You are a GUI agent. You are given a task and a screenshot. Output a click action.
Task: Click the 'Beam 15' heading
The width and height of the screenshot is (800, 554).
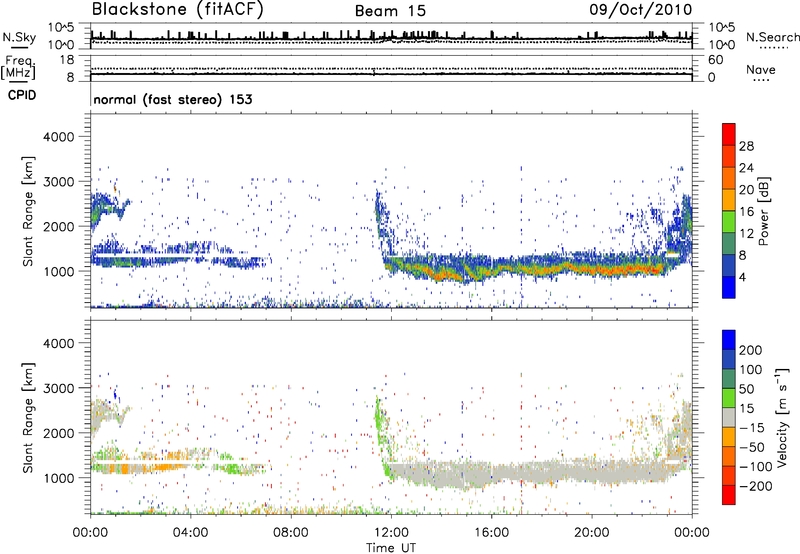click(x=390, y=11)
